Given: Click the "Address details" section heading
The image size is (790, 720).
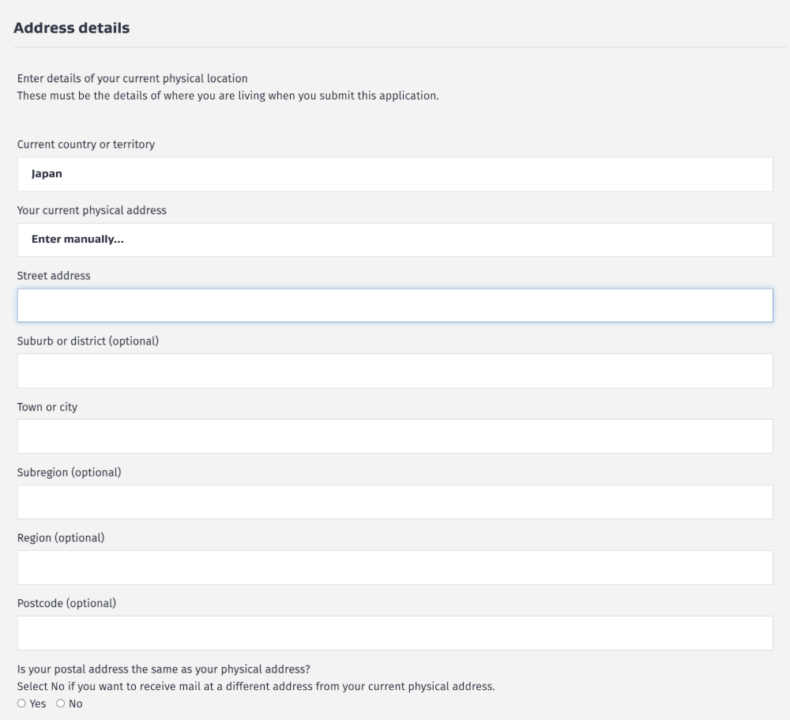Looking at the screenshot, I should click(74, 26).
